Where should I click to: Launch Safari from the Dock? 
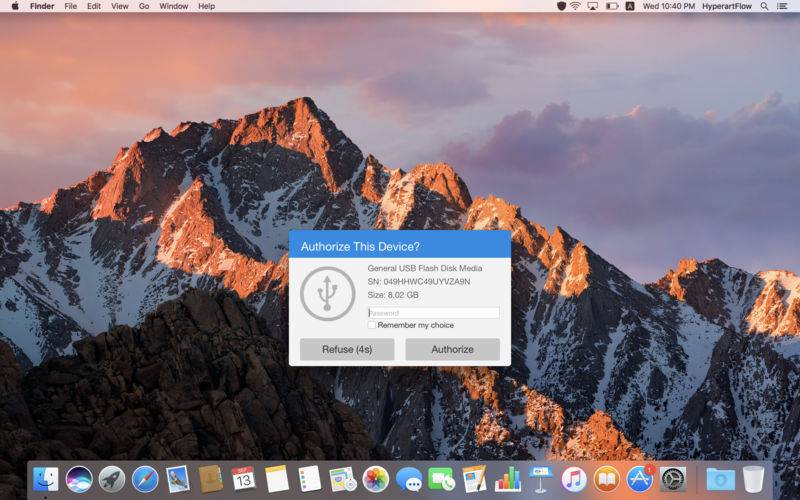coord(145,480)
